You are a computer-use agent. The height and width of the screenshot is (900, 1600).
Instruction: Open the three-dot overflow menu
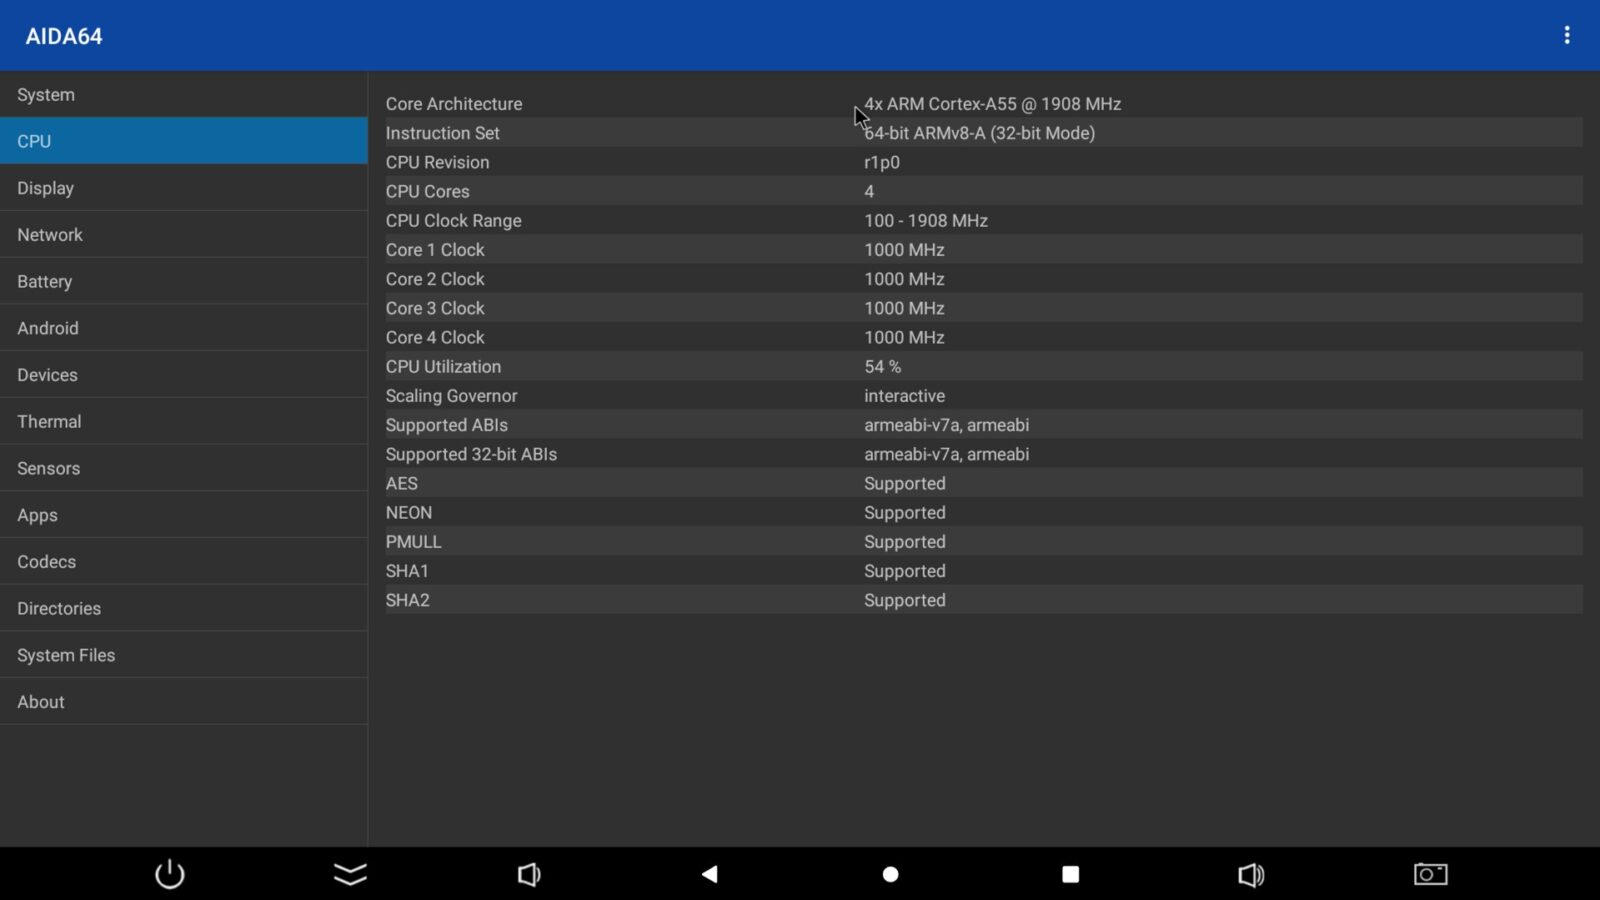(x=1566, y=36)
